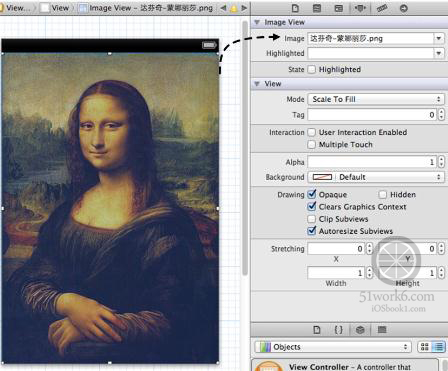This screenshot has height=371, width=448.
Task: Show the Media library
Action: coord(382,330)
